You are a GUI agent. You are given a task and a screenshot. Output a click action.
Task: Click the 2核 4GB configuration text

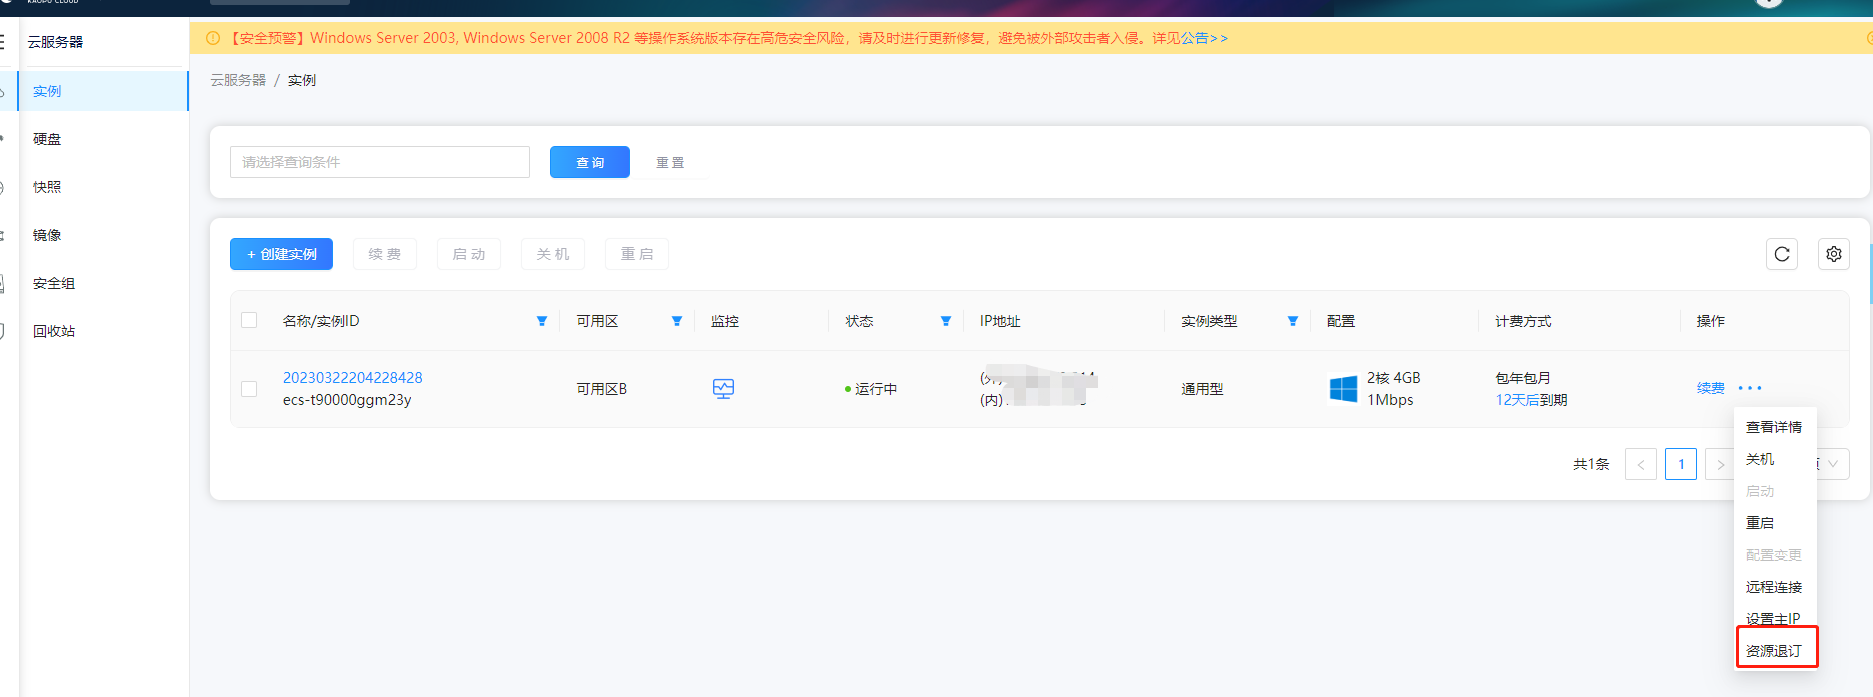[x=1394, y=378]
